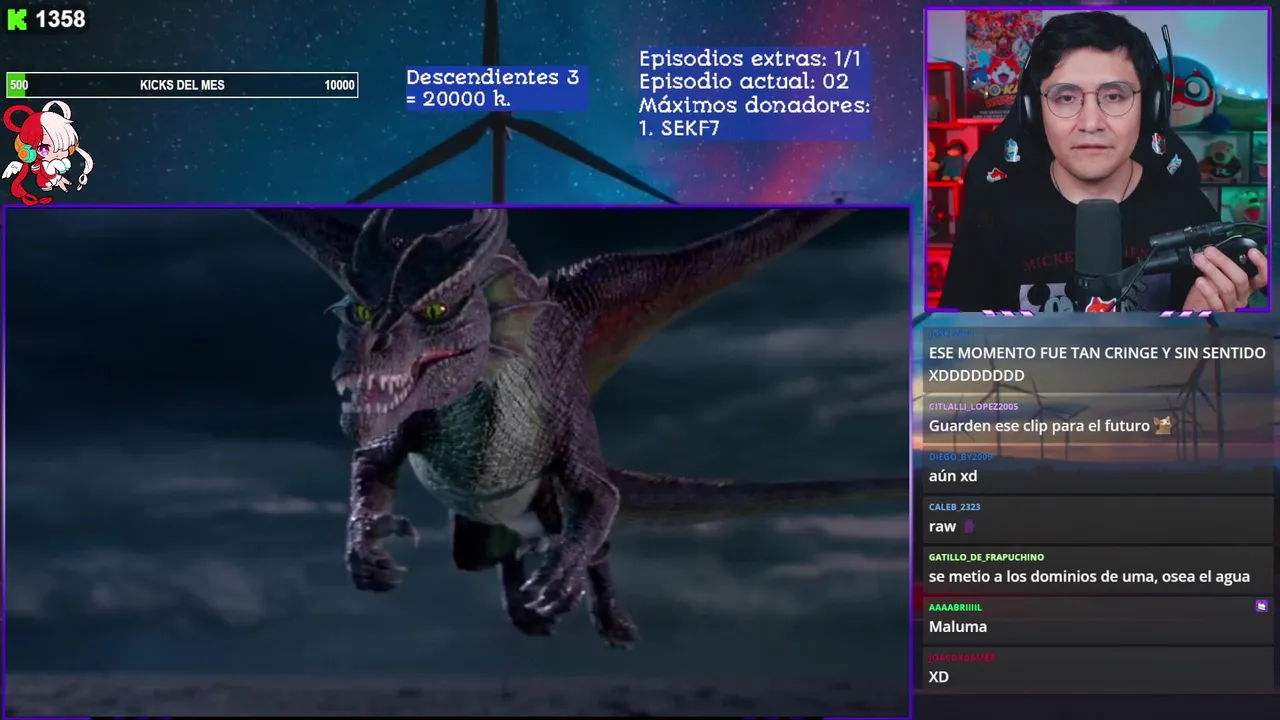Click the 10000 goal target number

point(339,85)
